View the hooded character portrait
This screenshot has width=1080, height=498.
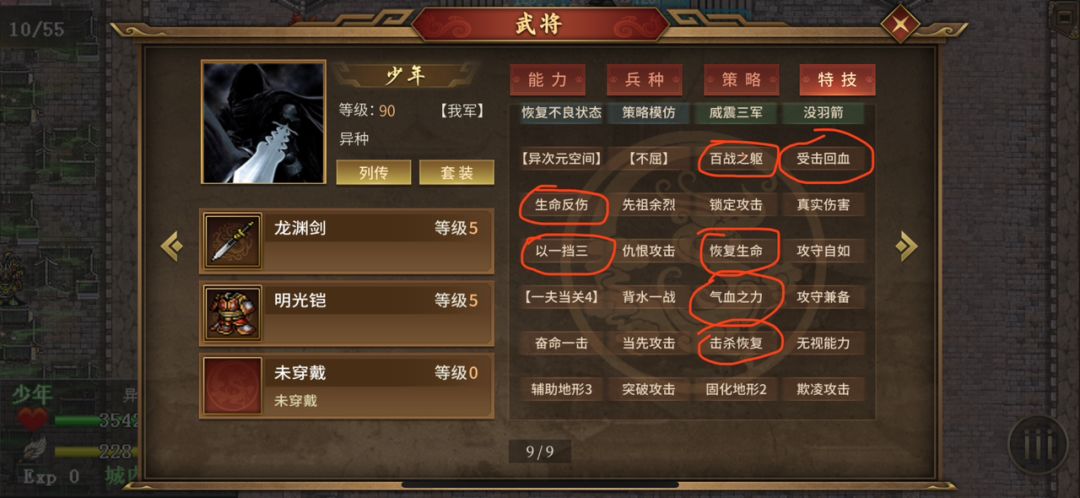[263, 122]
